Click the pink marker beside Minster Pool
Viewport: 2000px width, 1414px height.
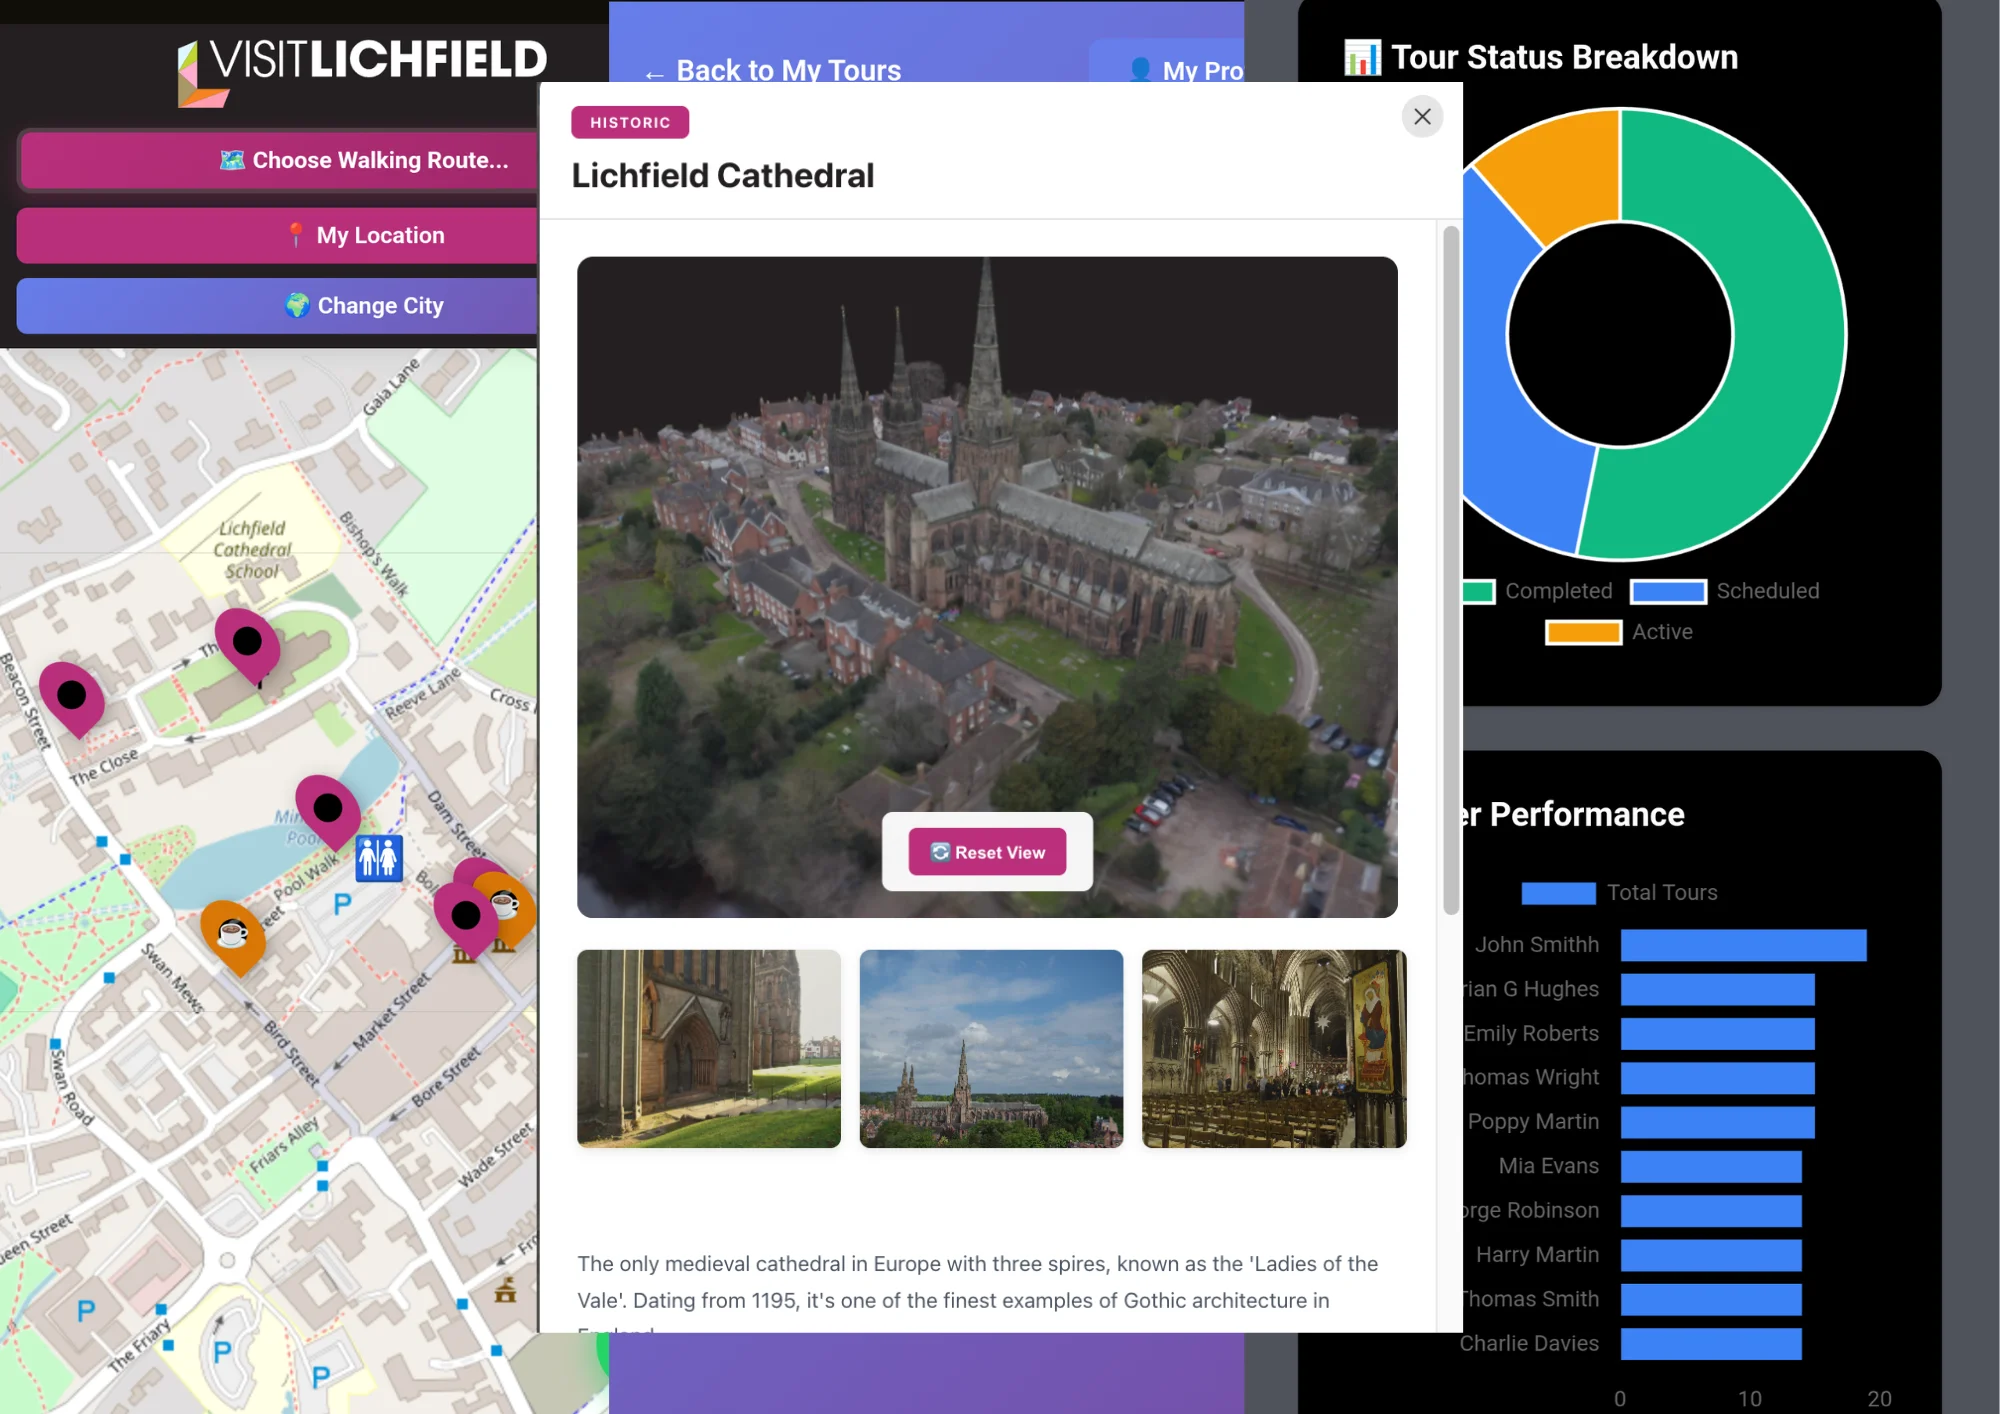328,810
